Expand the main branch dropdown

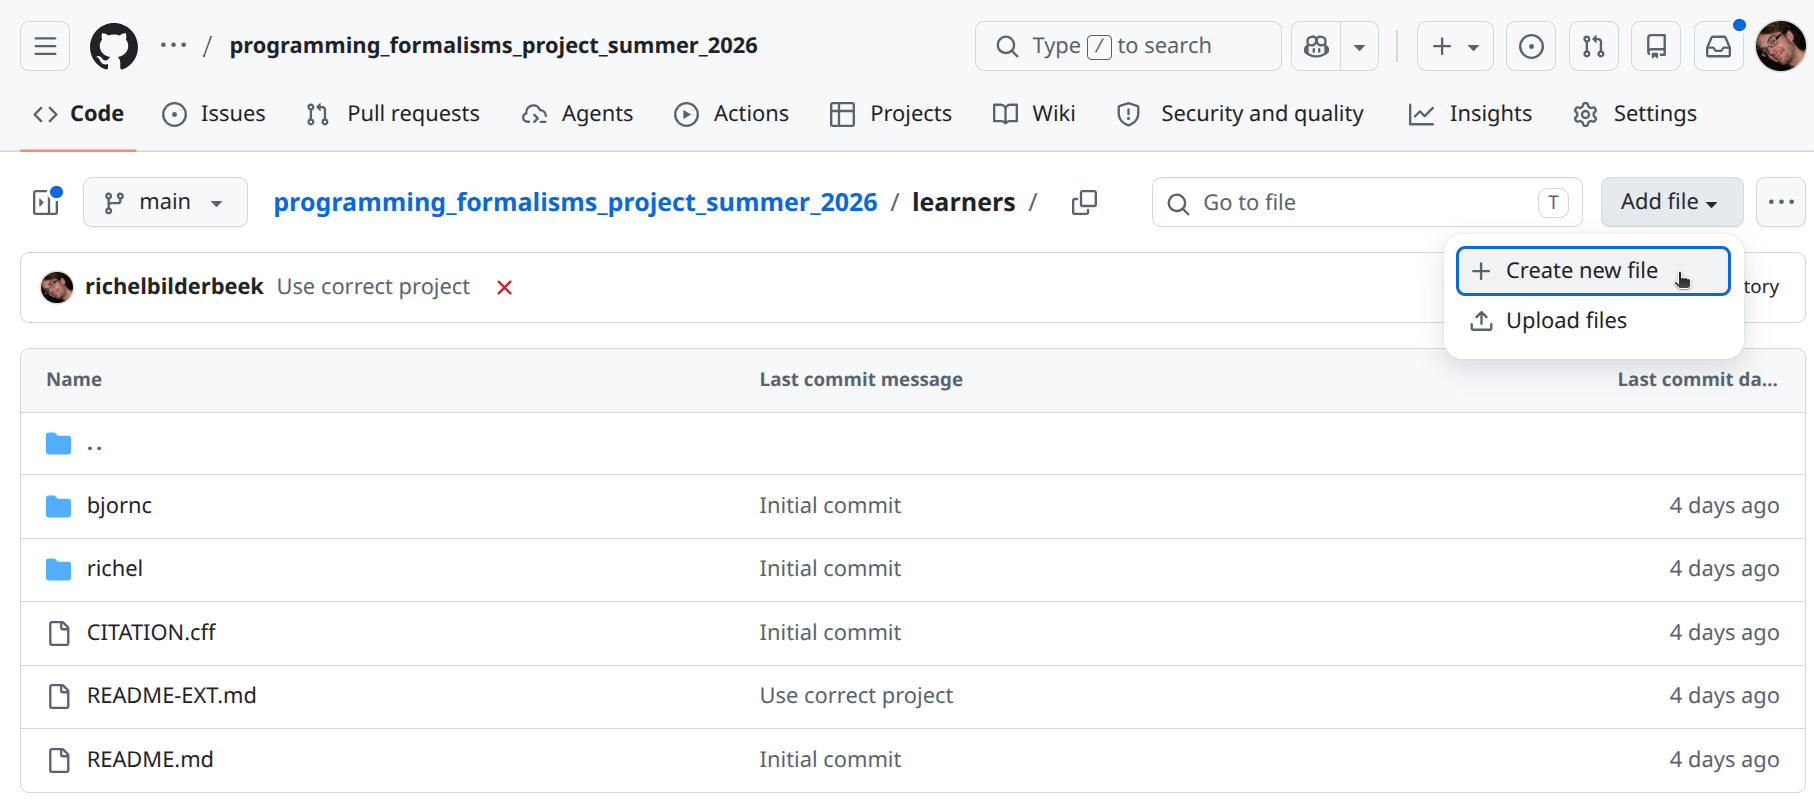coord(165,202)
